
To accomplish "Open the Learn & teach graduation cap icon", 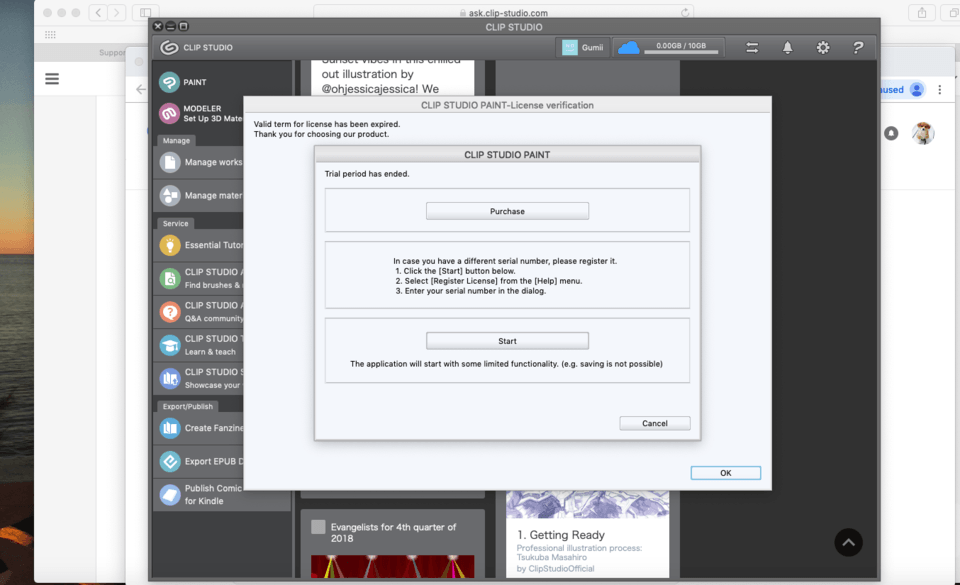I will tap(170, 345).
